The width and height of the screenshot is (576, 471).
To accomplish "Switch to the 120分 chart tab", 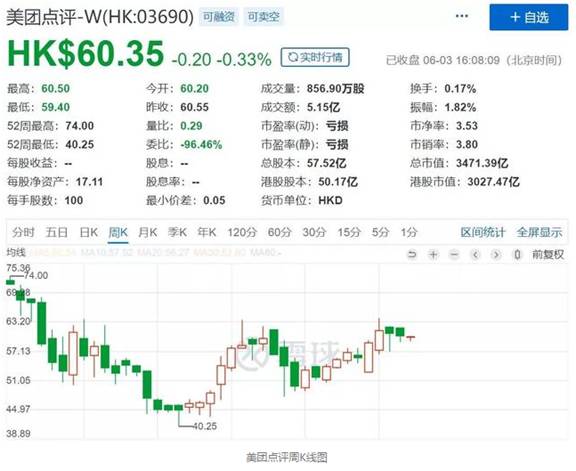I will tap(242, 232).
